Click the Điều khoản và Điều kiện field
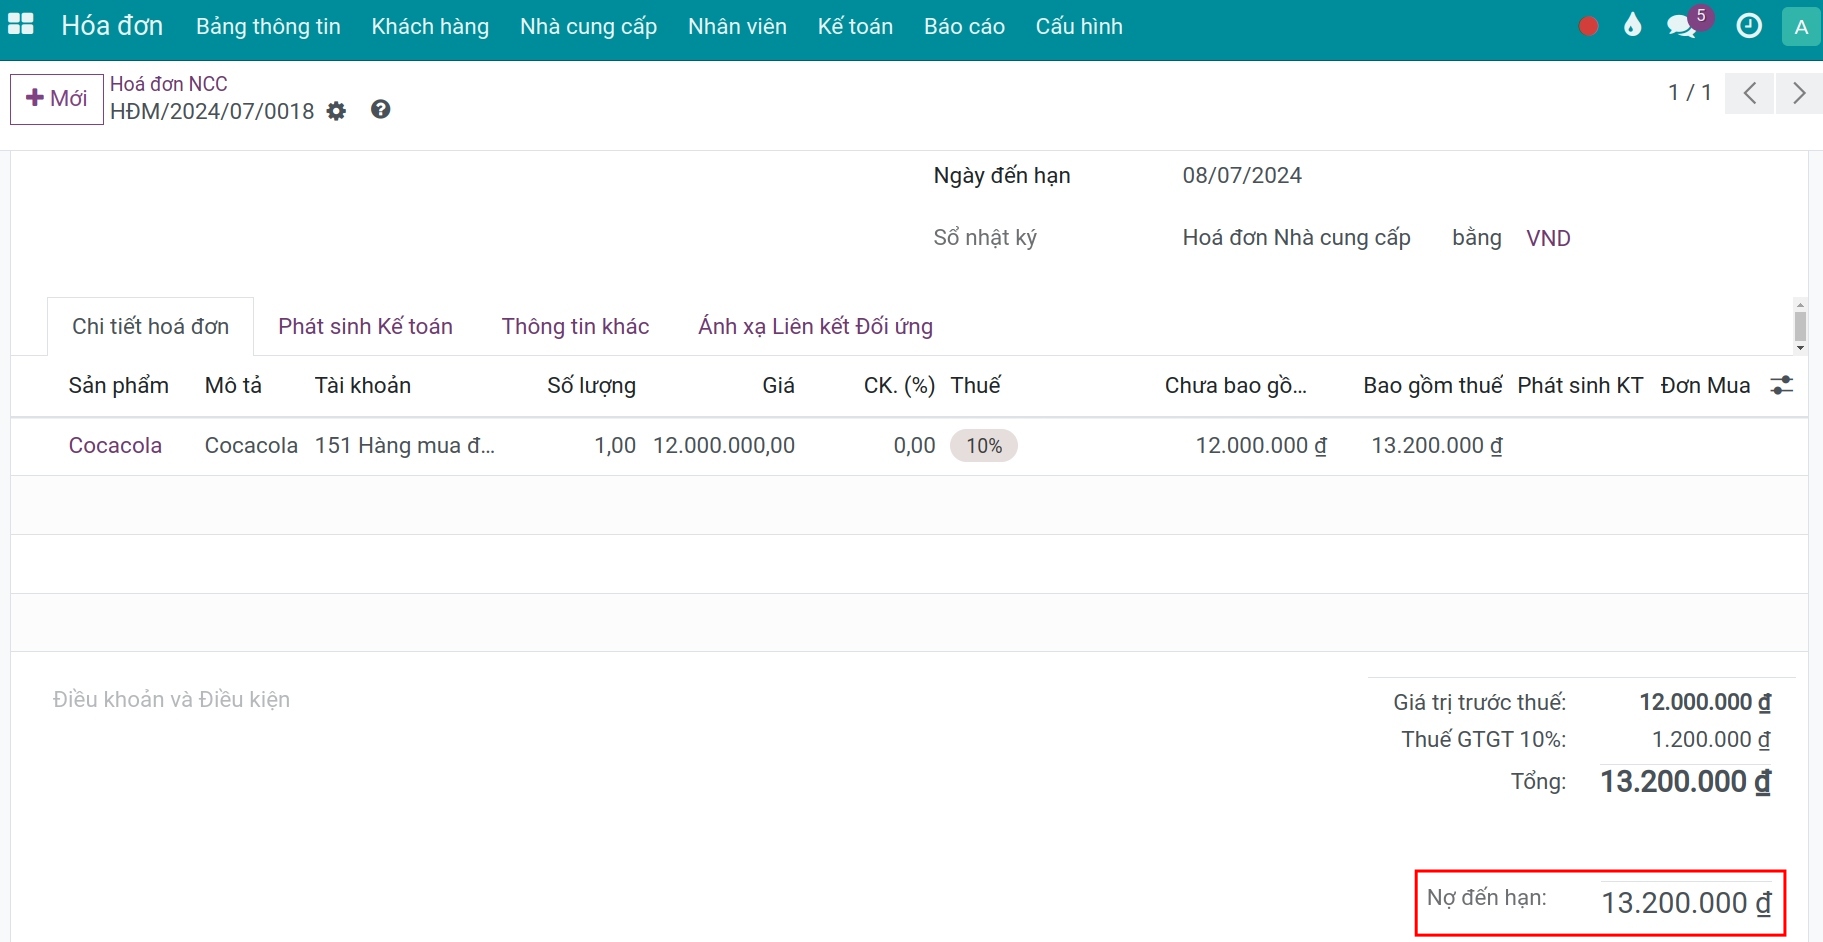Image resolution: width=1823 pixels, height=942 pixels. (171, 699)
